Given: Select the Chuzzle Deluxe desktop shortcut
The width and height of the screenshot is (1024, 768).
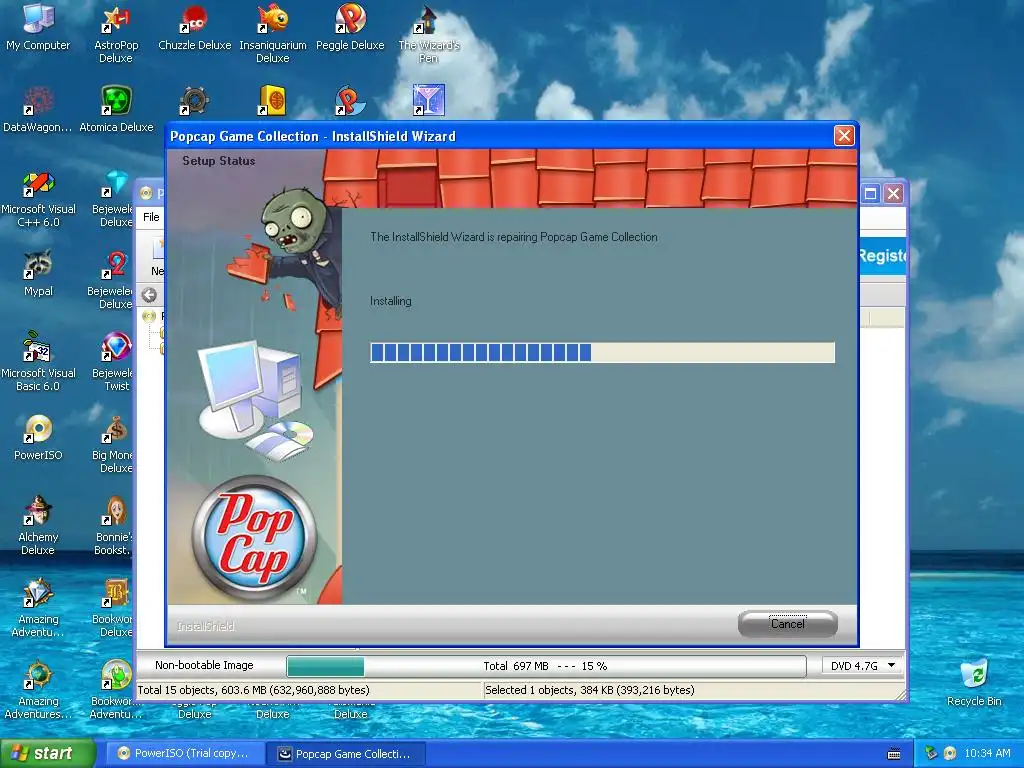Looking at the screenshot, I should pos(195,27).
